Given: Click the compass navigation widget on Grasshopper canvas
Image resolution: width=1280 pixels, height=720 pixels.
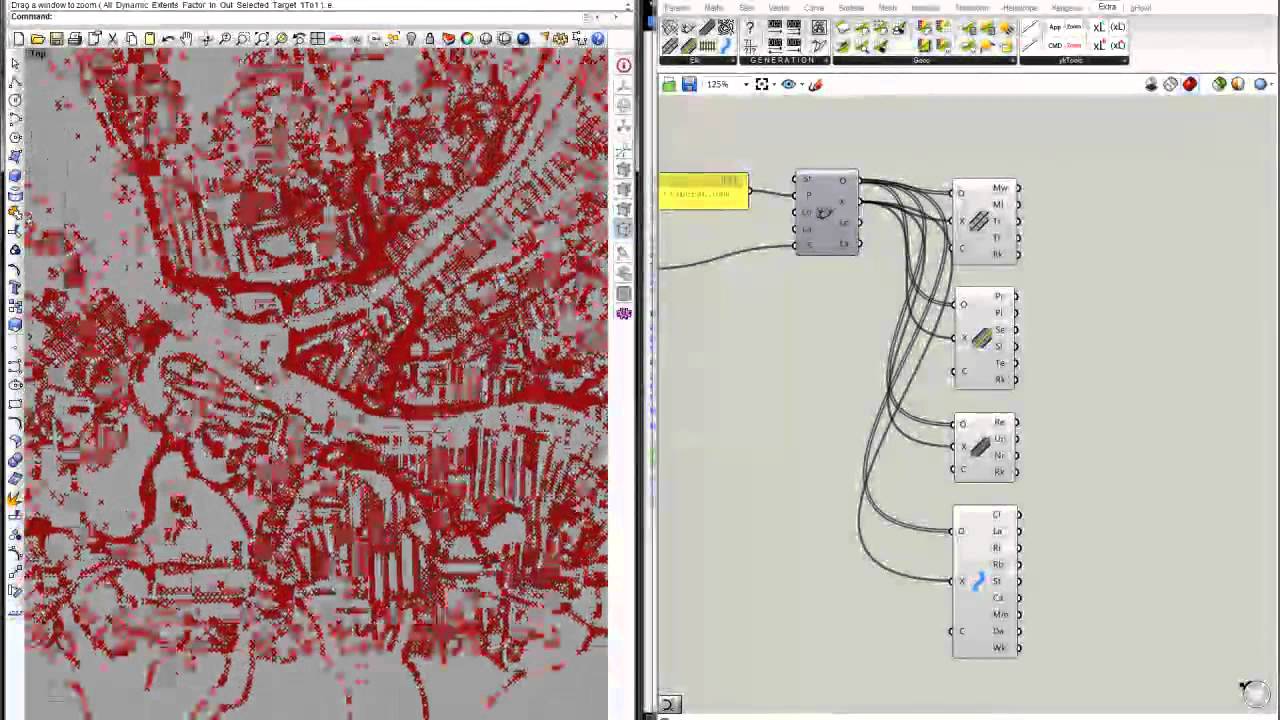Looking at the screenshot, I should point(1254,692).
